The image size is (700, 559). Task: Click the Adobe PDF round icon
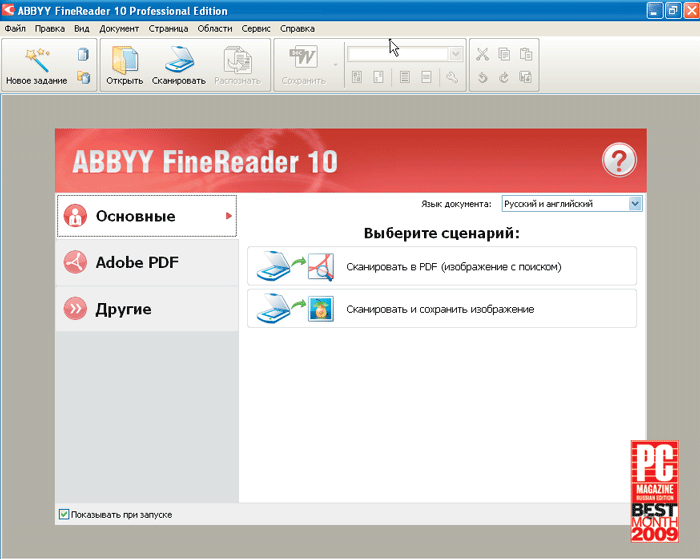coord(75,262)
